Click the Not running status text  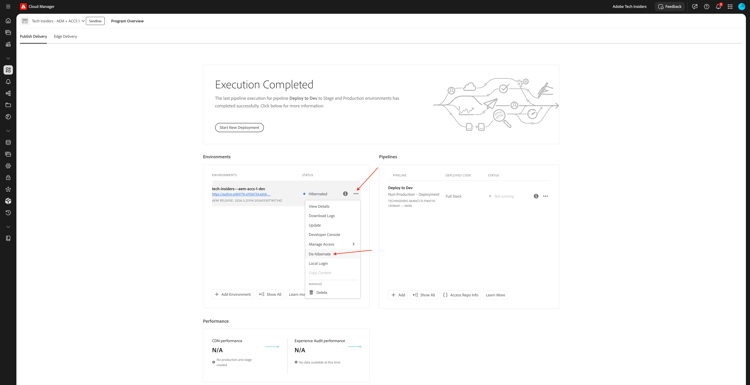tap(504, 197)
